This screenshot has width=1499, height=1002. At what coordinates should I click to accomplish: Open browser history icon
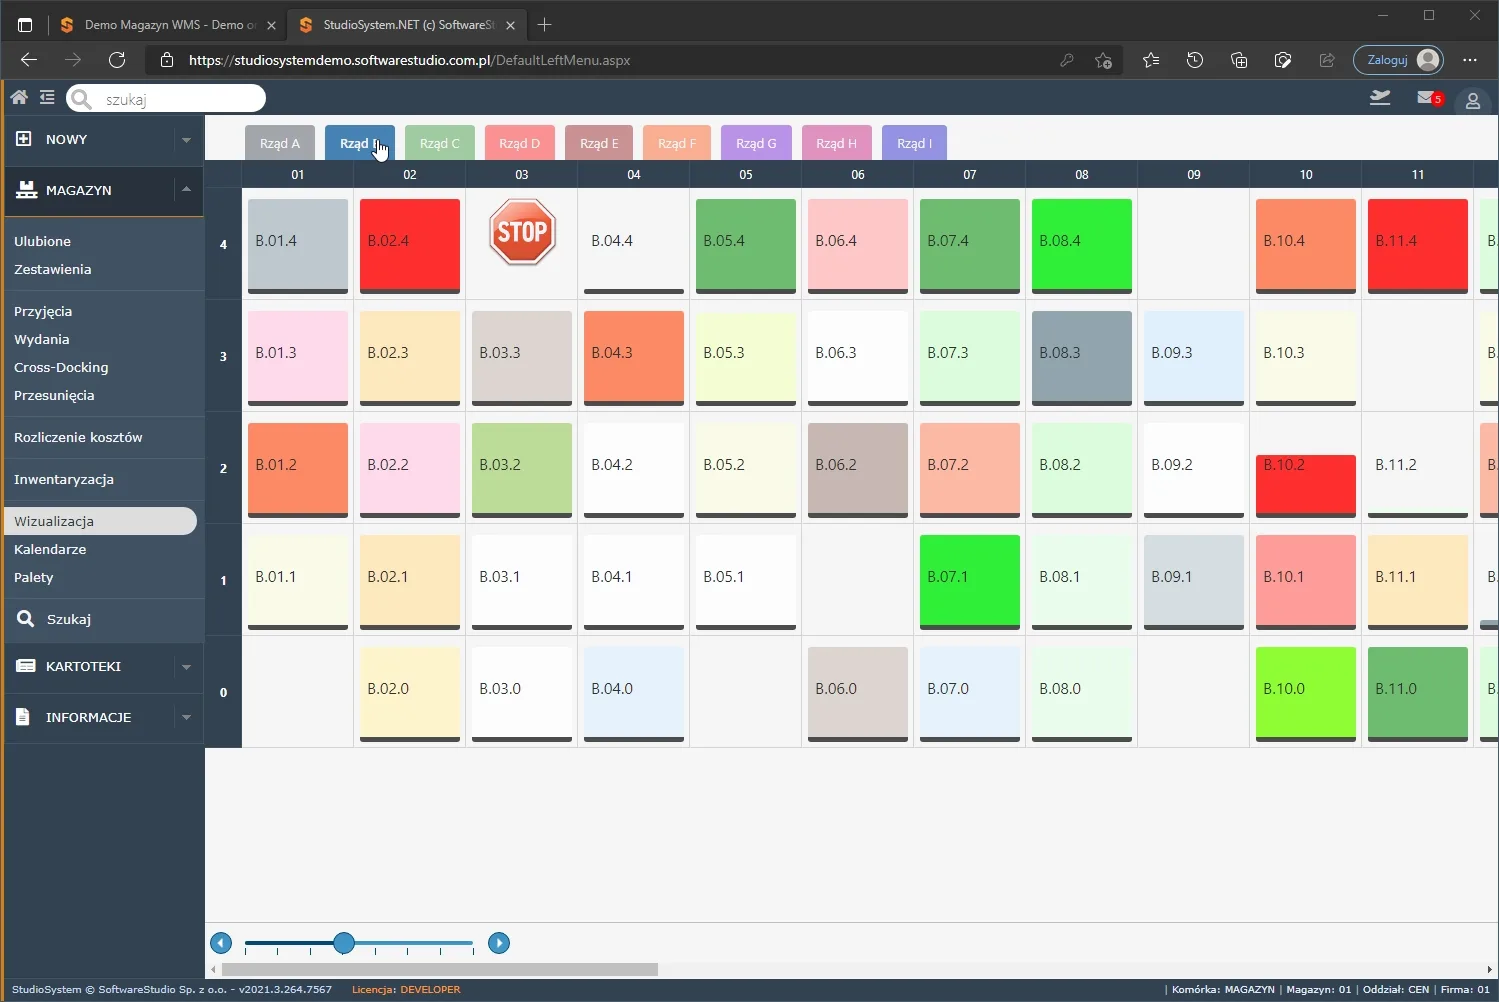[1195, 60]
